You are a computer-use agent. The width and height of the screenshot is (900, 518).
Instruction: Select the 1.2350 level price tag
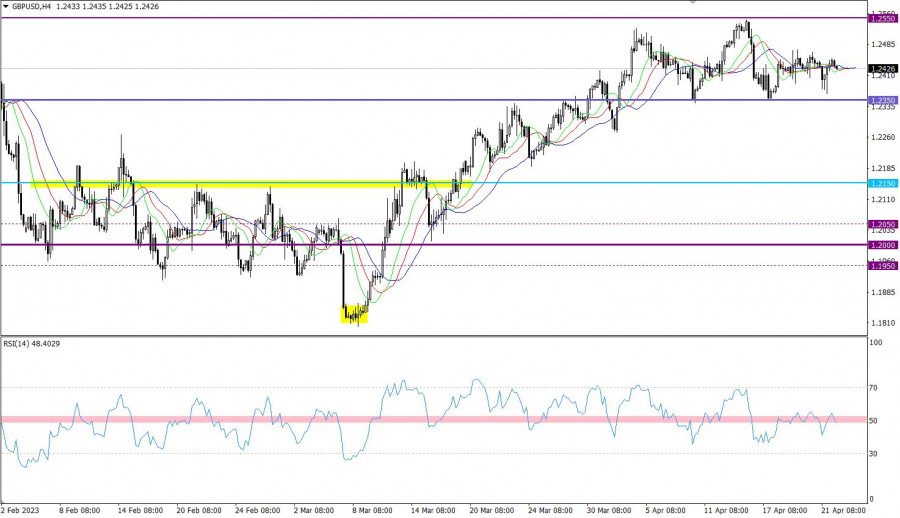coord(882,100)
